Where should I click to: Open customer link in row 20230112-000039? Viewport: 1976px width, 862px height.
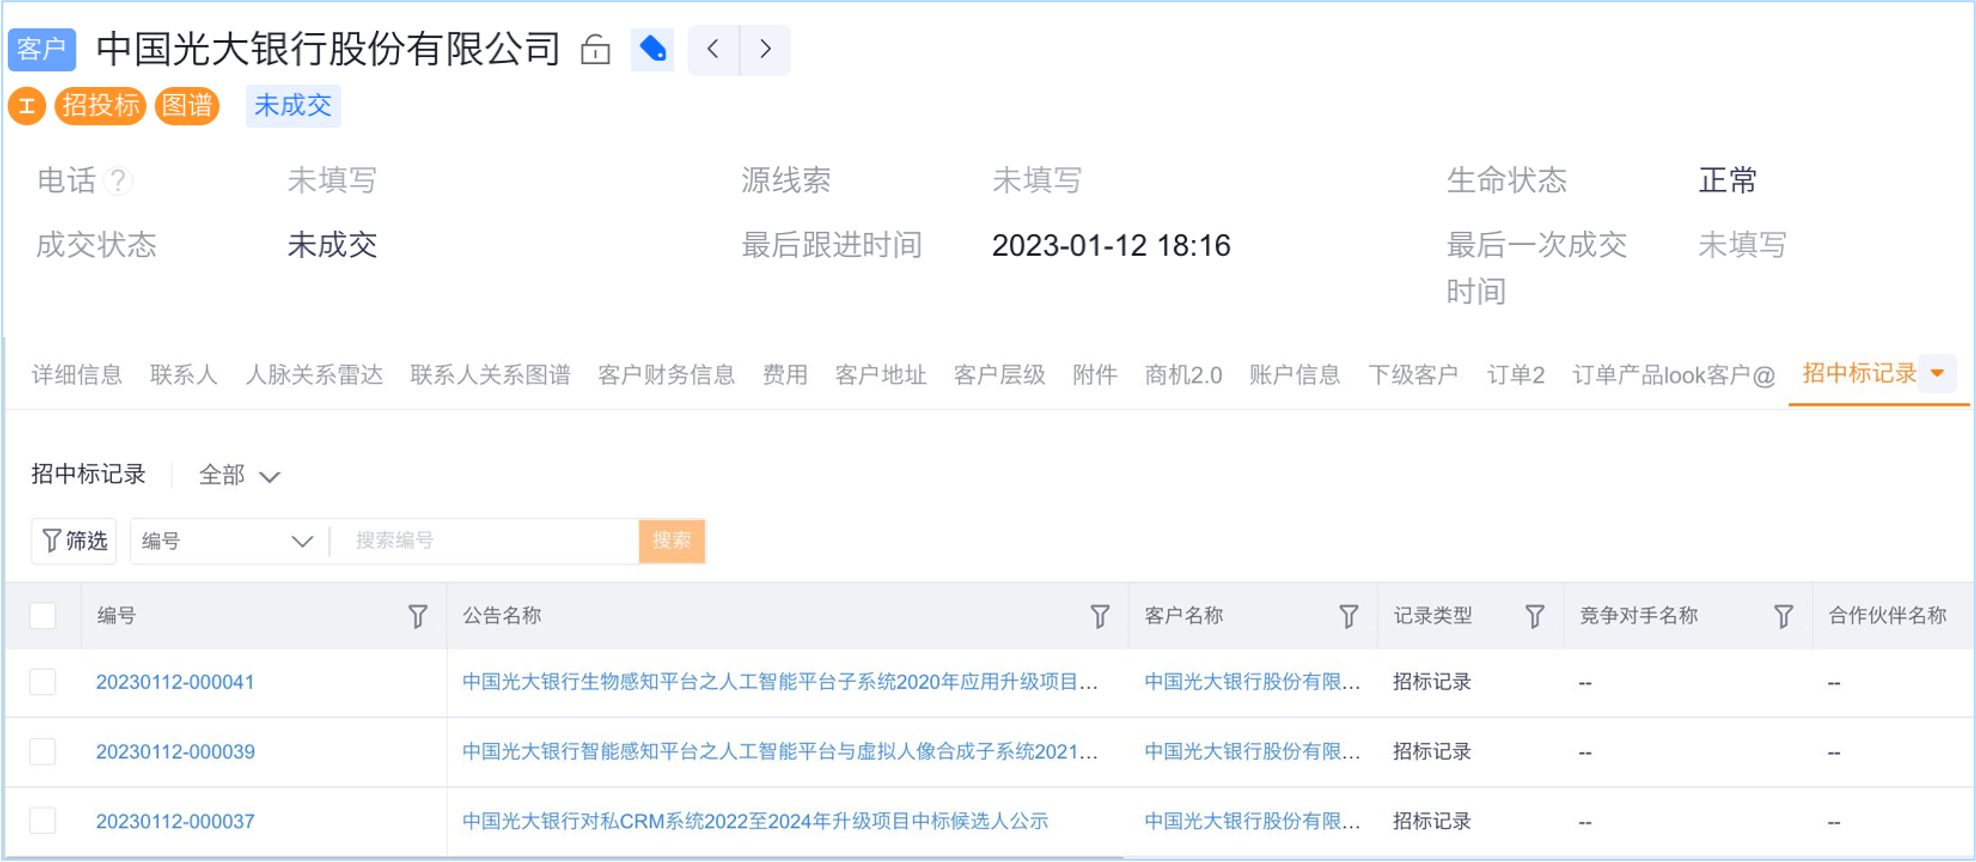coord(1252,752)
